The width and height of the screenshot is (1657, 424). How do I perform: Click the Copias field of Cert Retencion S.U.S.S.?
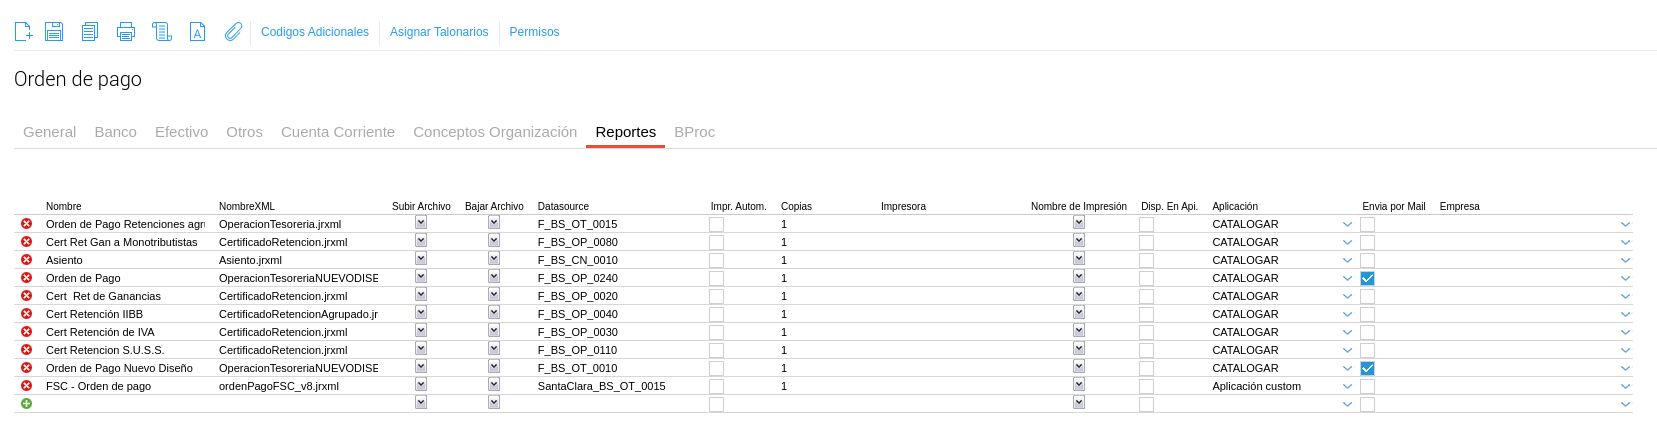point(820,350)
